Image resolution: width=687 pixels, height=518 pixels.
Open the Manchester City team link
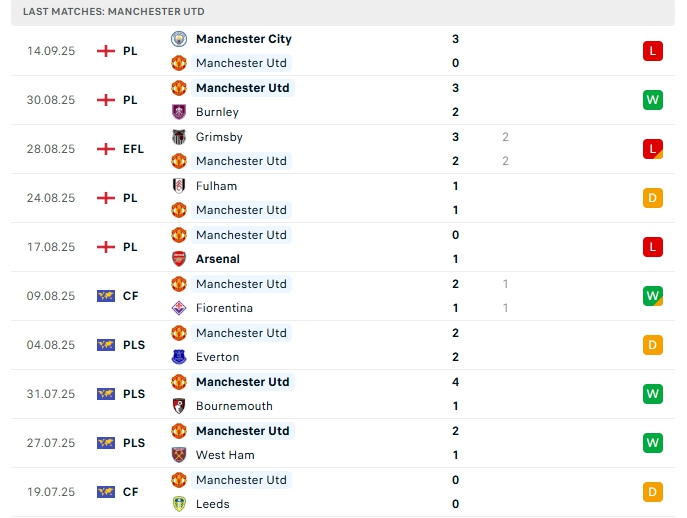(x=243, y=39)
